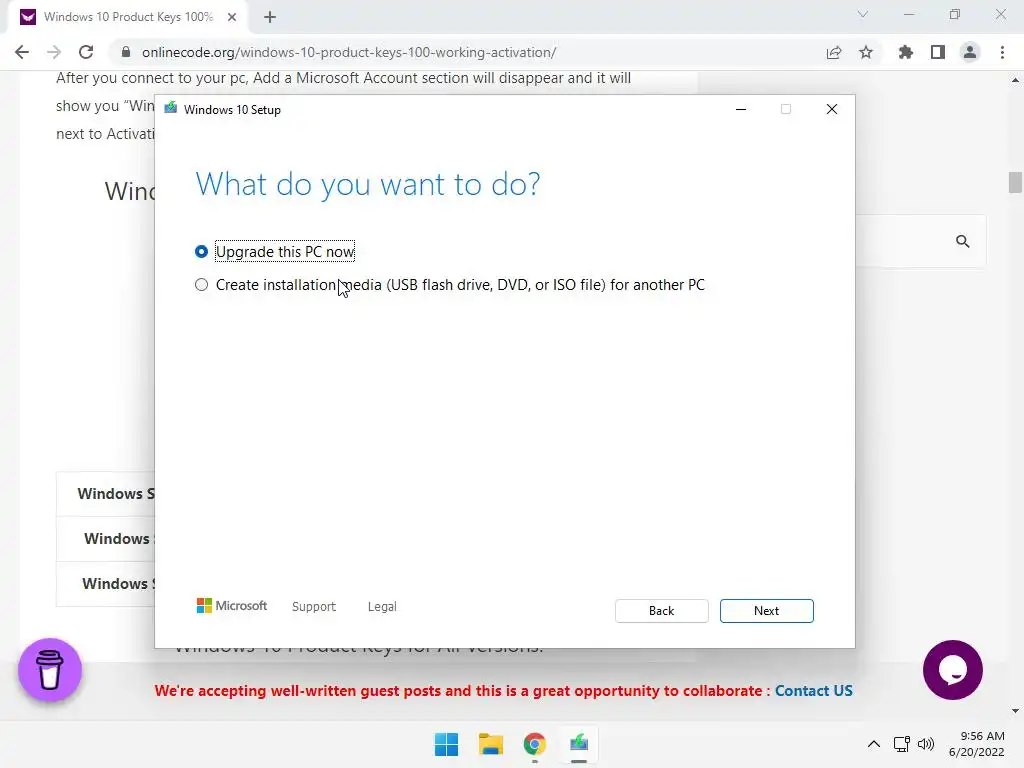Open Chrome tab search chevron
The height and width of the screenshot is (768, 1024).
pyautogui.click(x=863, y=14)
